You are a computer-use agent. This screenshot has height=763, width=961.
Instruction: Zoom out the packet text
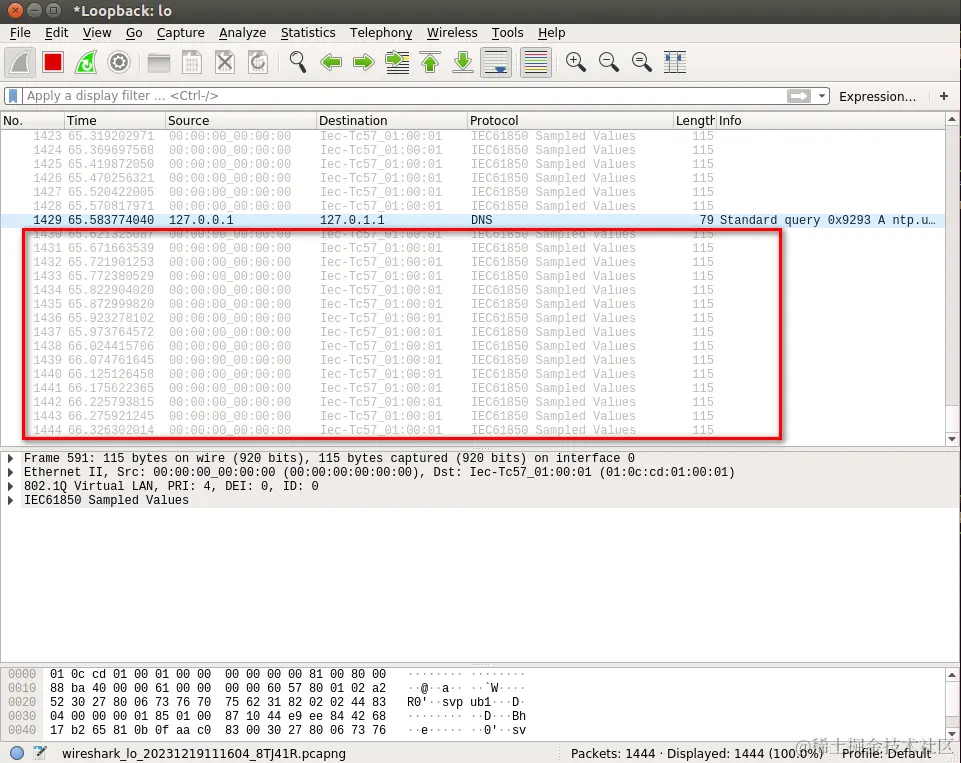coord(609,62)
